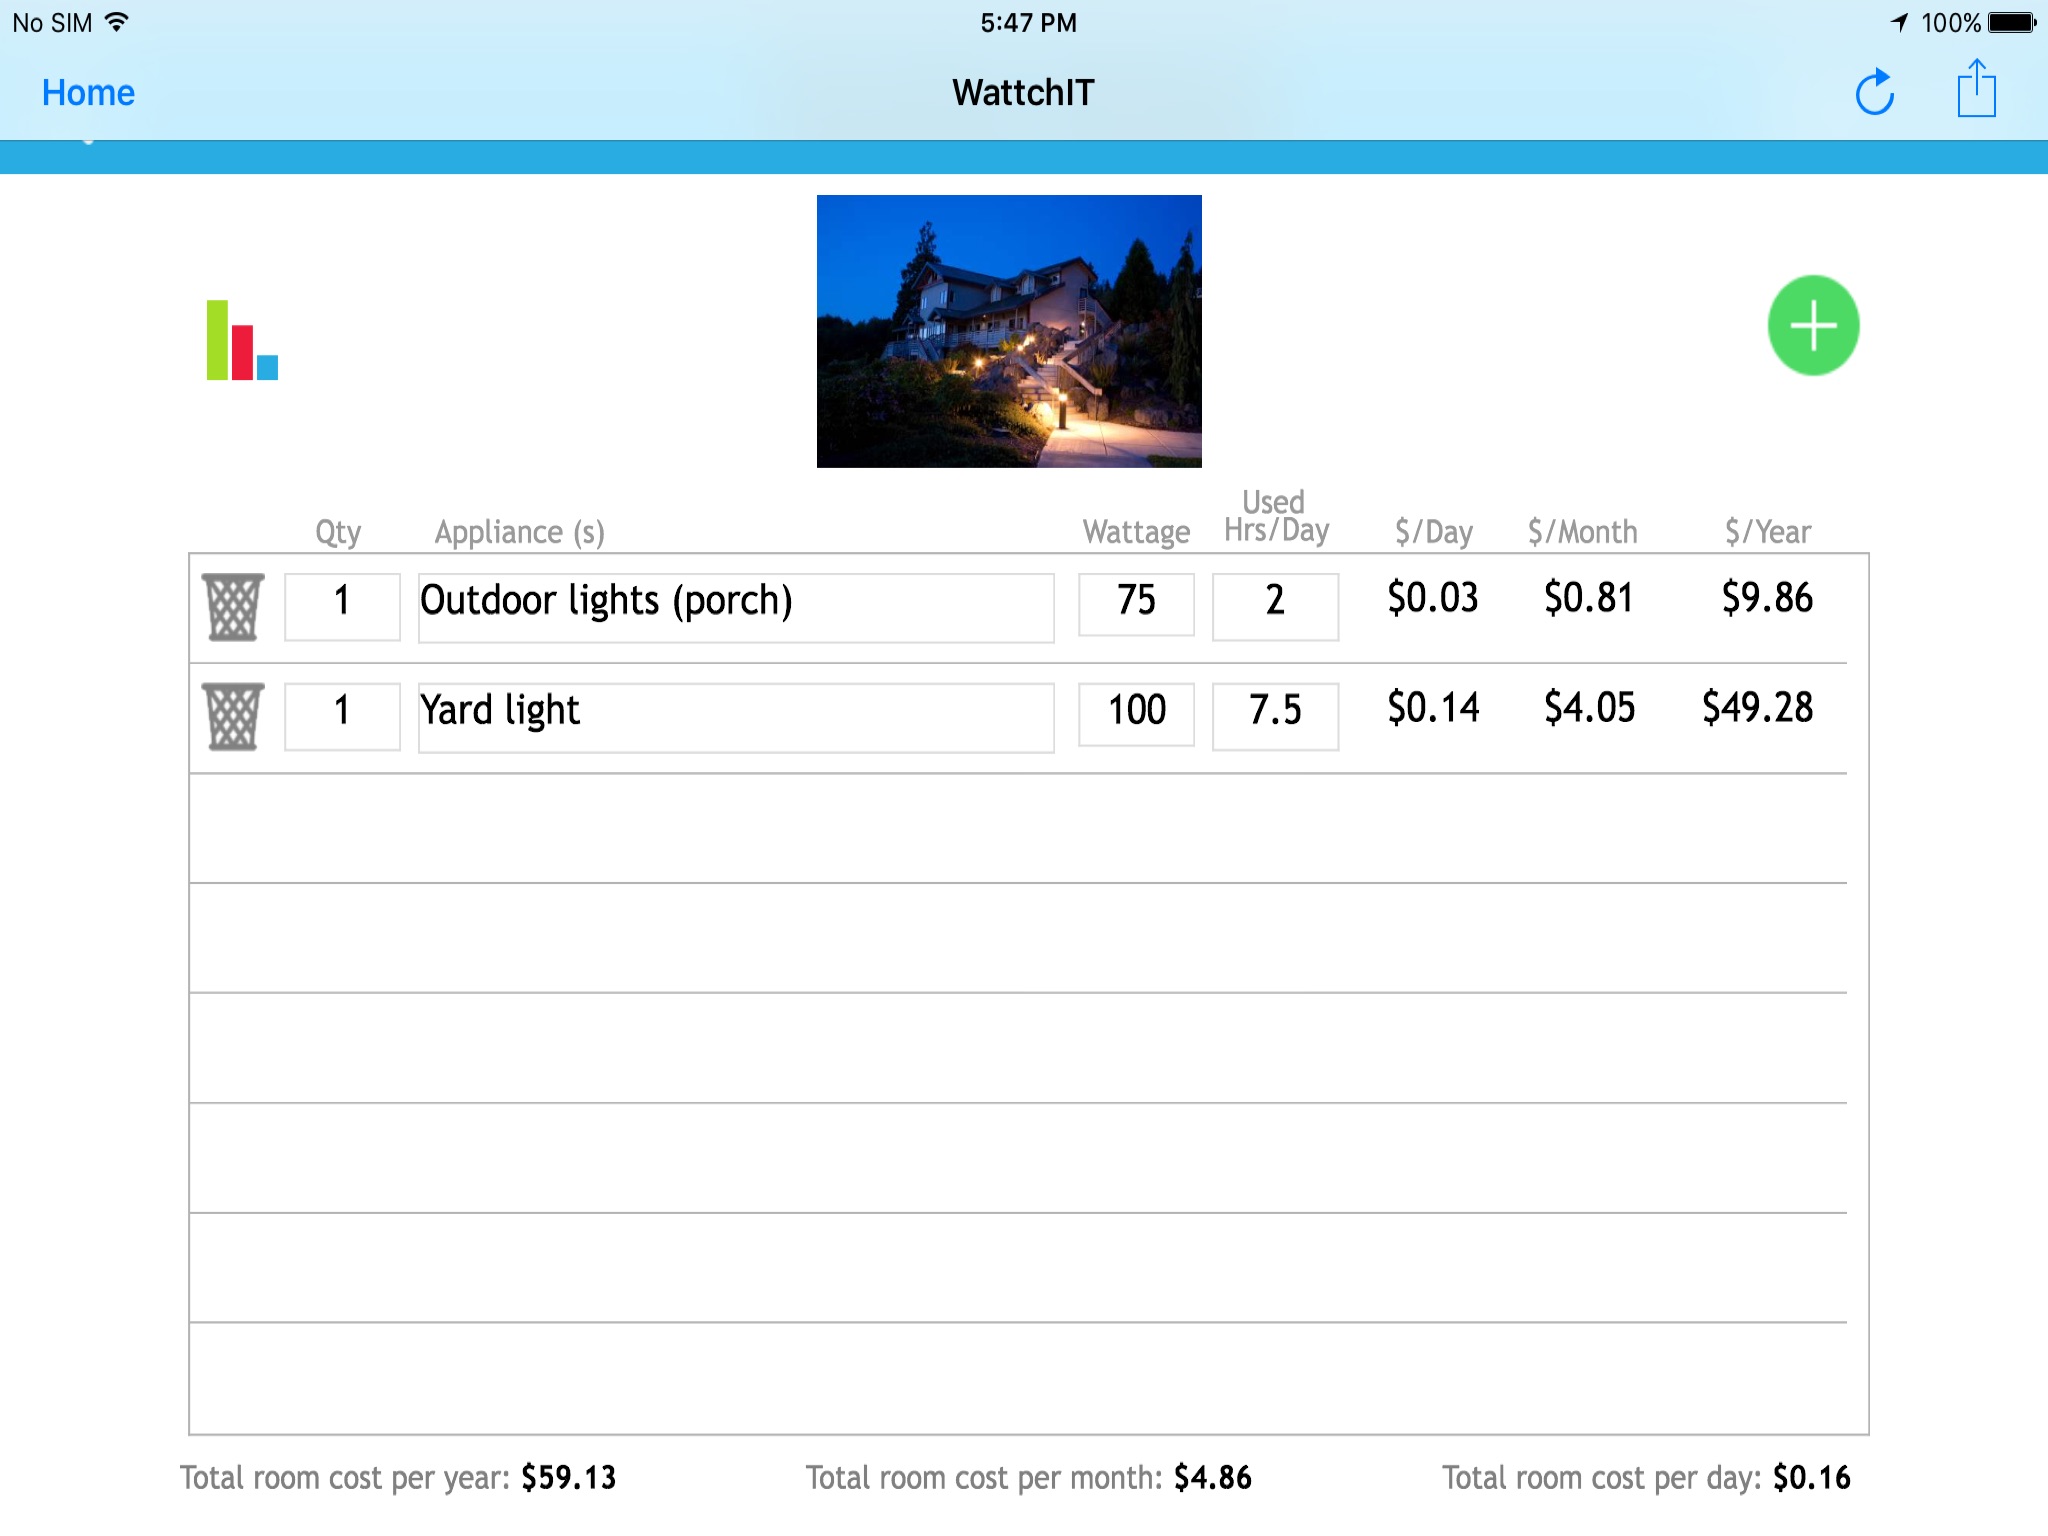Delete the Yard light row via trash
This screenshot has width=2048, height=1536.
pyautogui.click(x=233, y=717)
